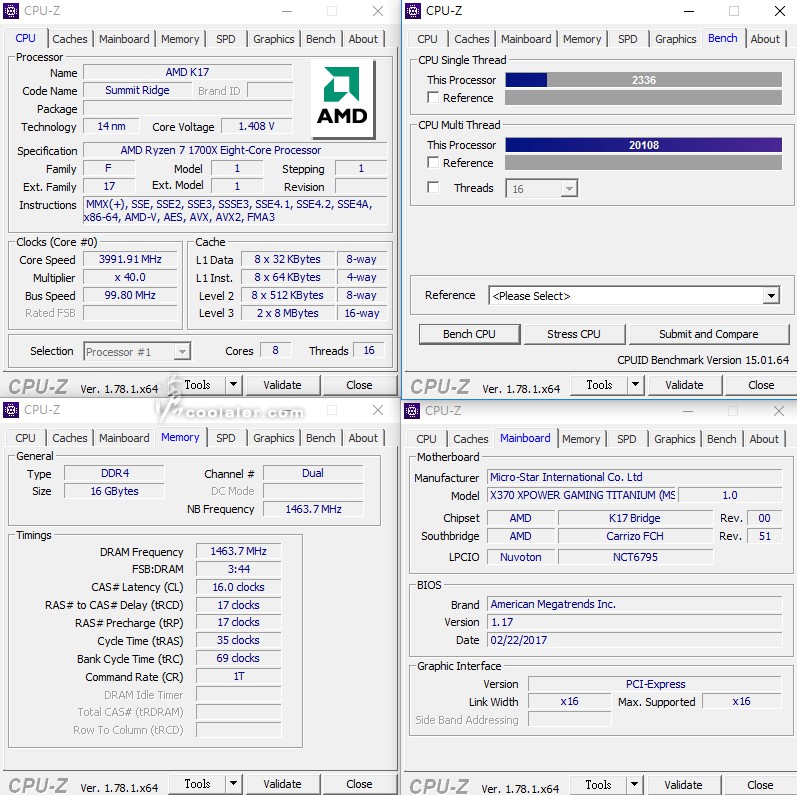Viewport: 797px width, 795px height.
Task: Open Mainboard tab in the CPU window
Action: [124, 39]
